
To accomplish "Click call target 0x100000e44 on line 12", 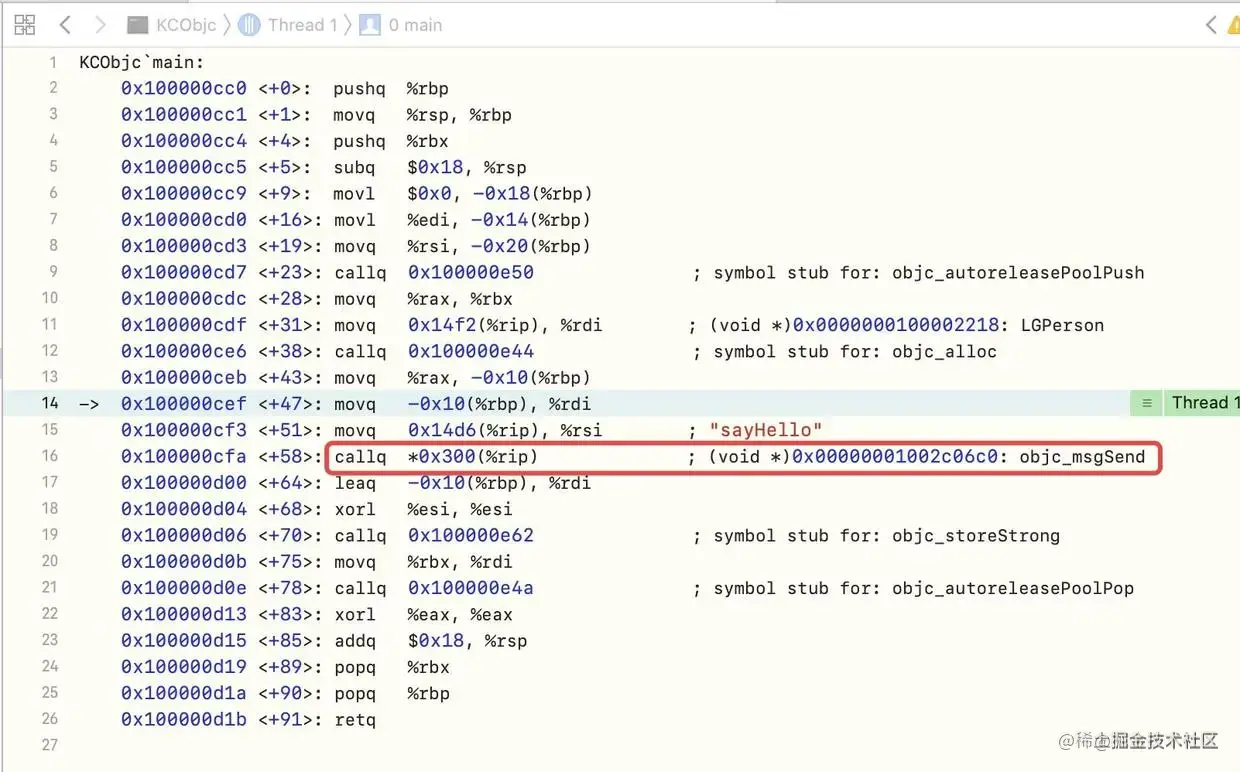I will (x=471, y=351).
